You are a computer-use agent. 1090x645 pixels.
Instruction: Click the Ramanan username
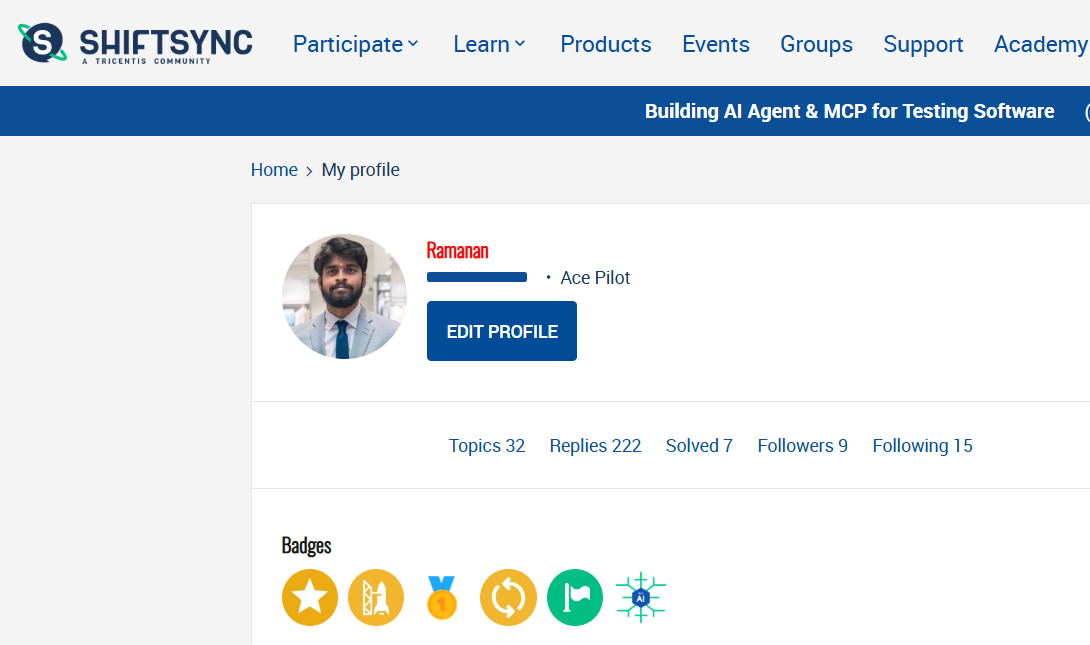(x=457, y=250)
